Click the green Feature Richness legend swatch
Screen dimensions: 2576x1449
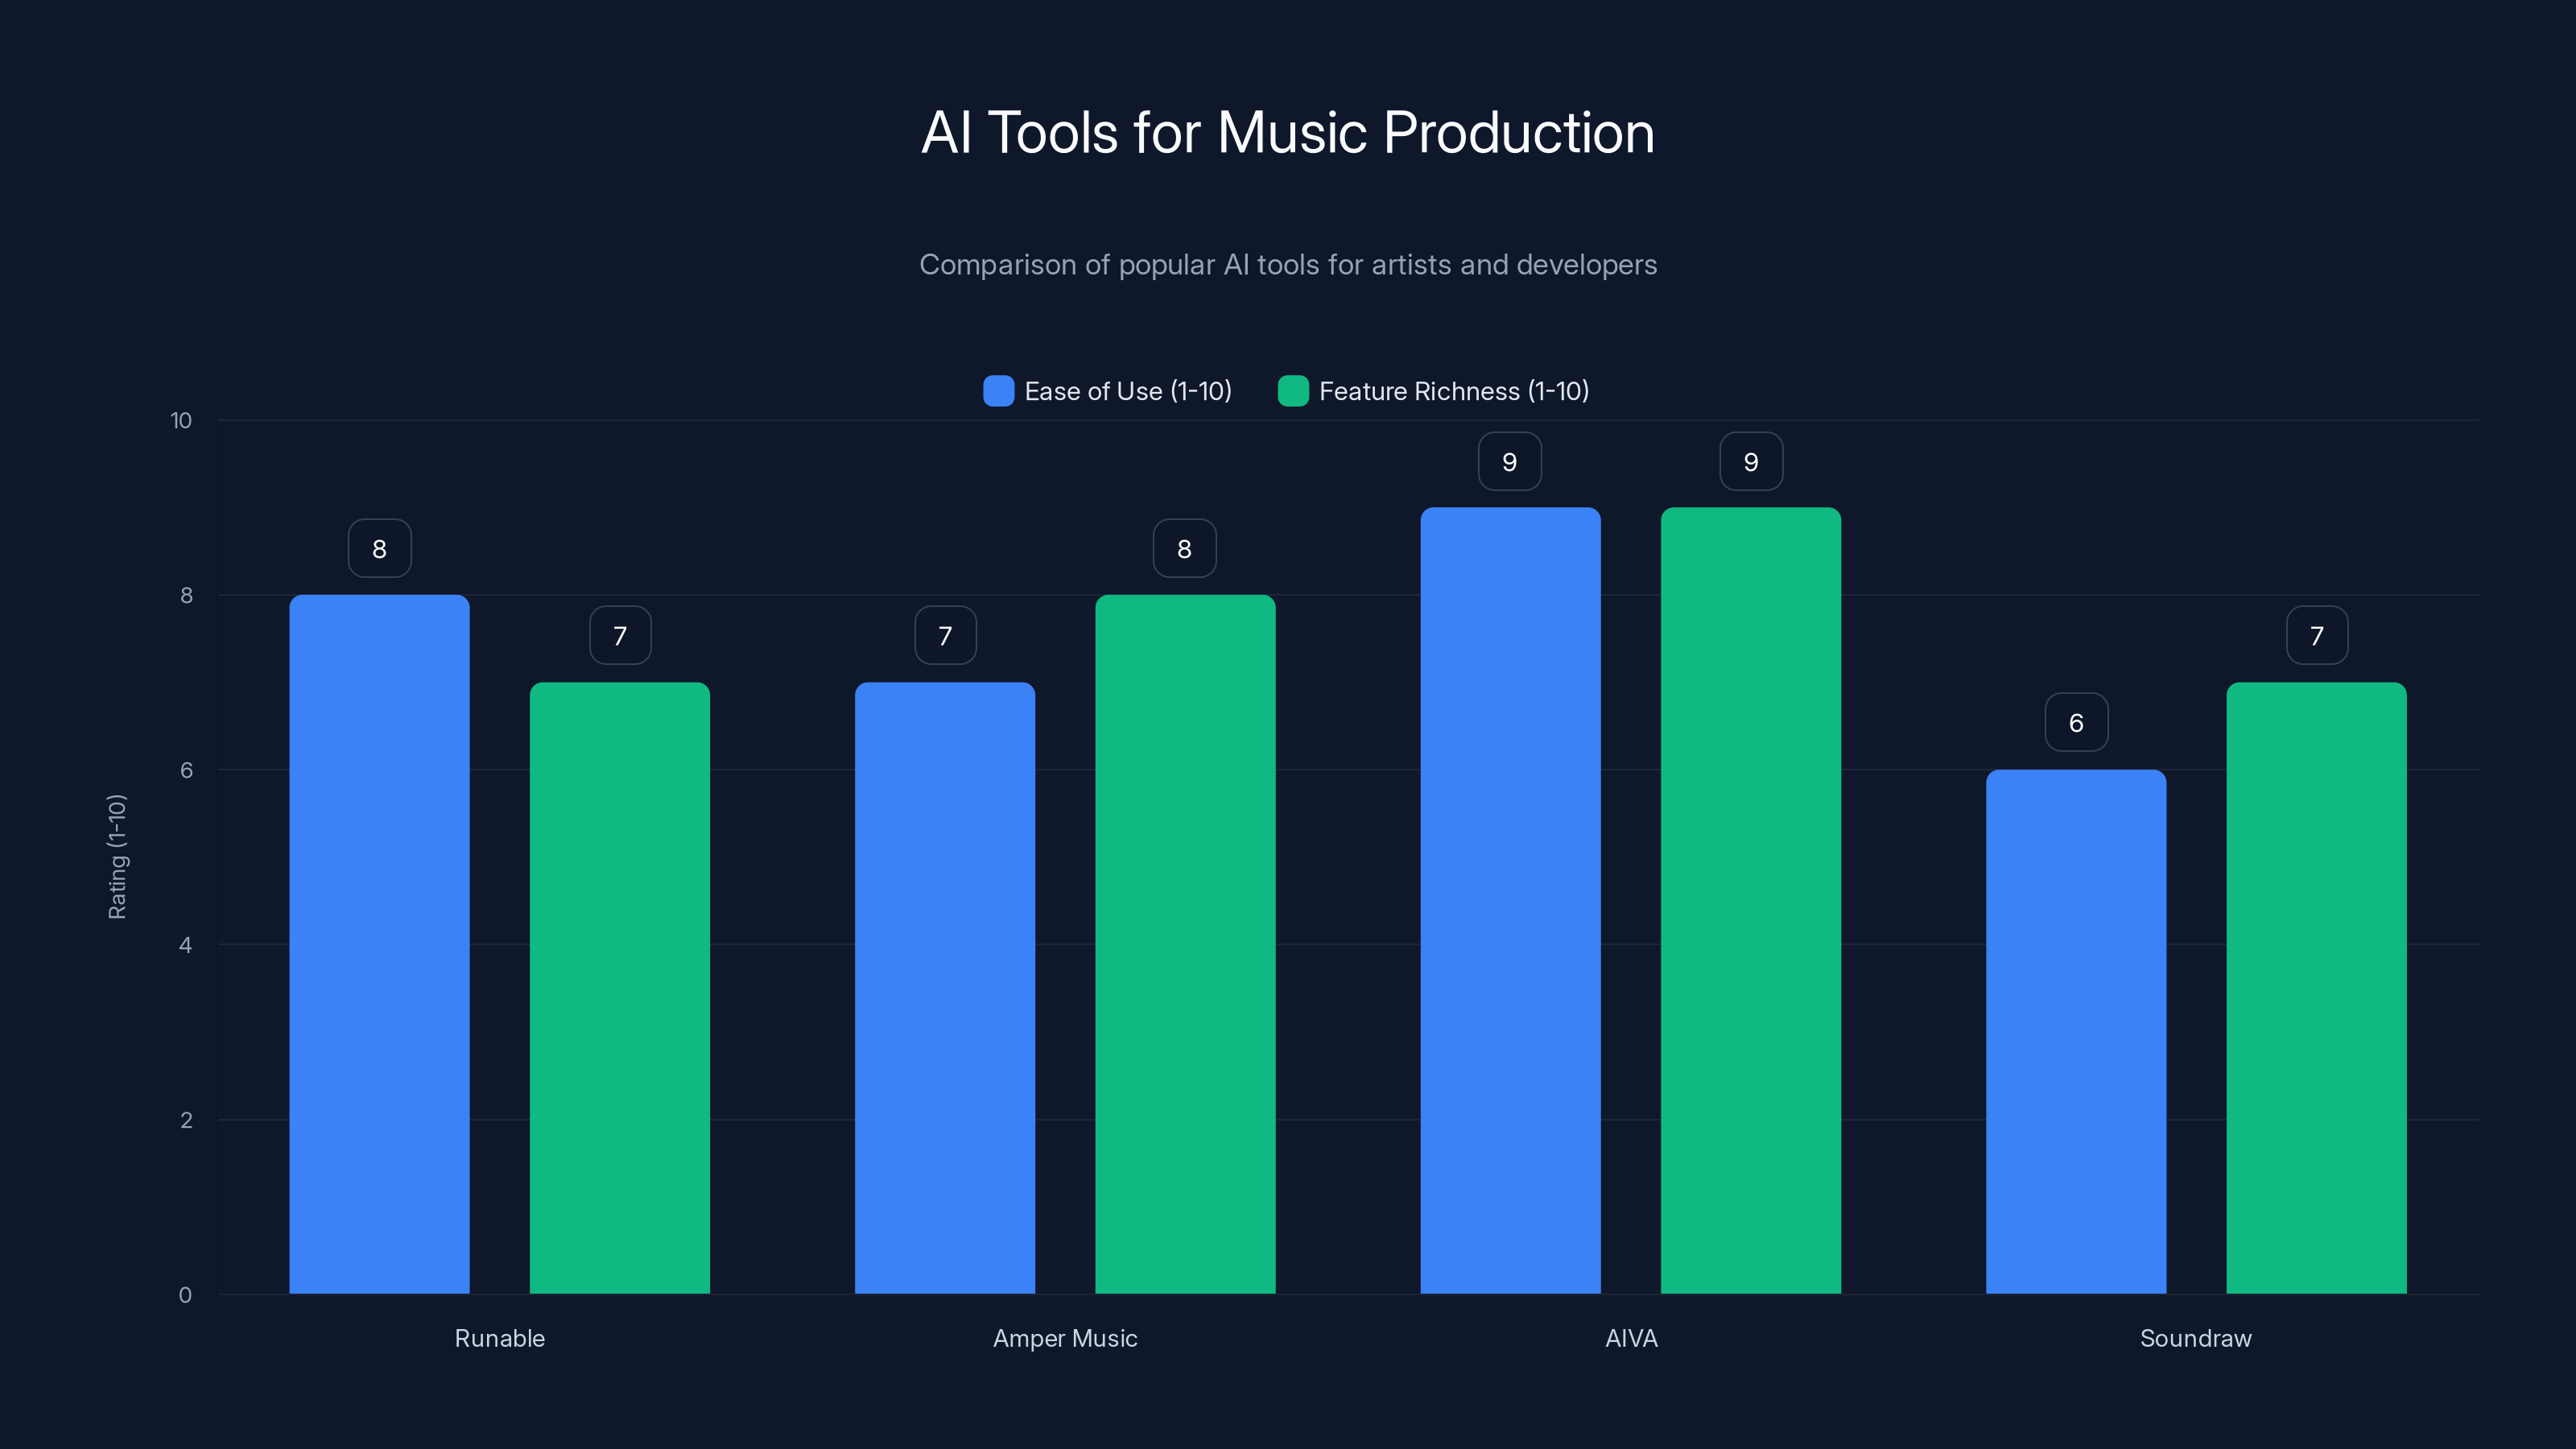pyautogui.click(x=1293, y=391)
